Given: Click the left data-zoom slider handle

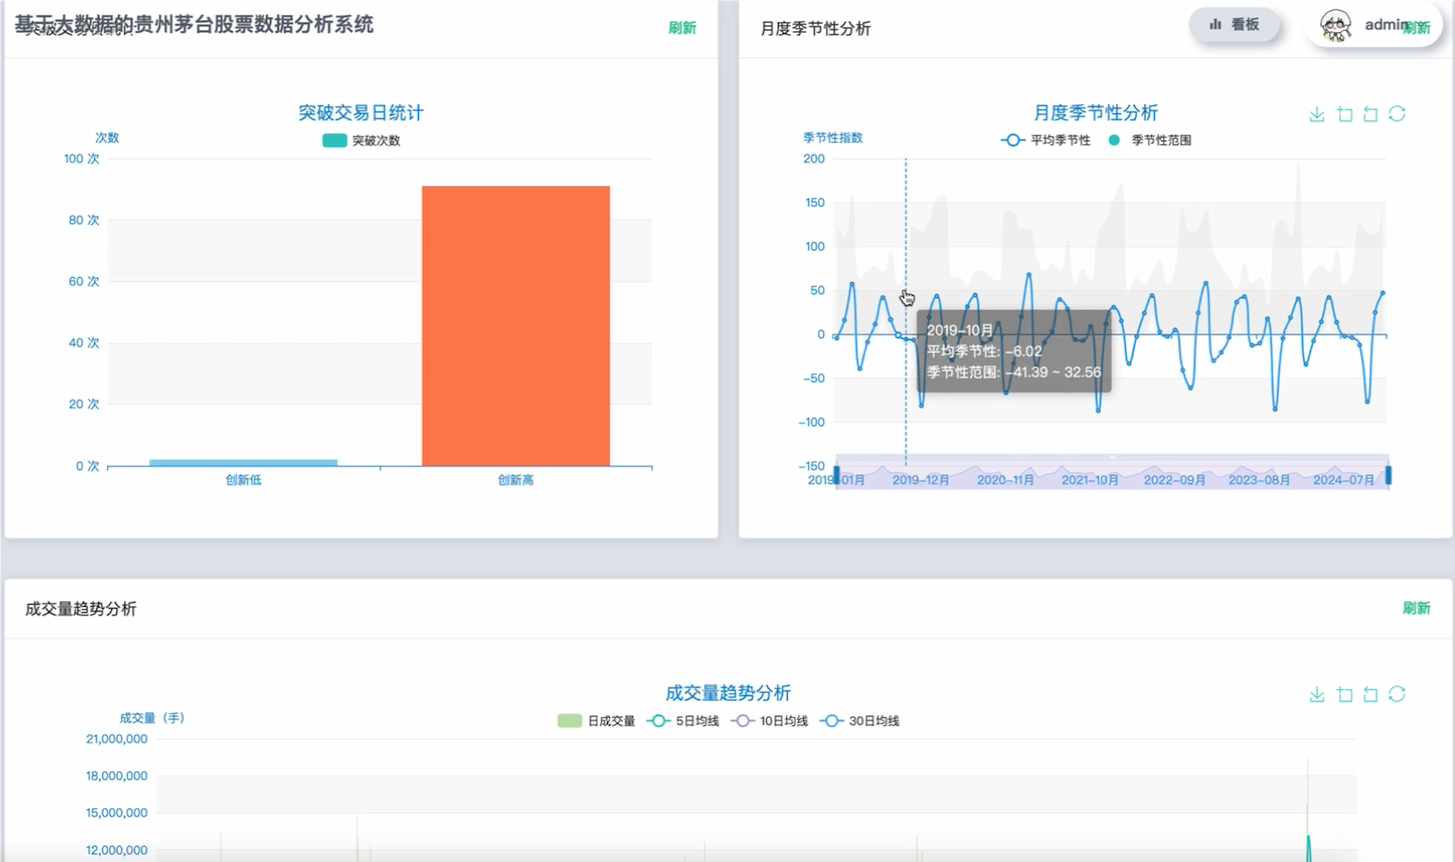Looking at the screenshot, I should click(837, 476).
